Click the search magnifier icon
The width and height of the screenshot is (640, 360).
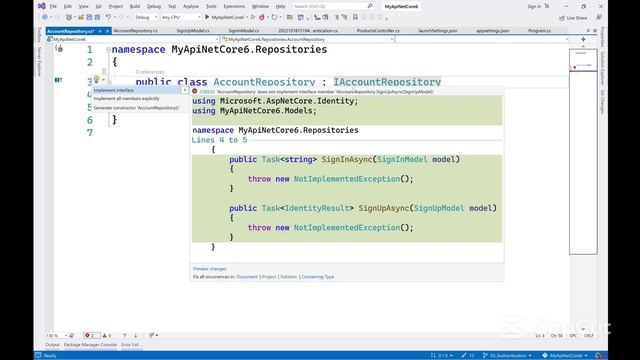[x=370, y=6]
